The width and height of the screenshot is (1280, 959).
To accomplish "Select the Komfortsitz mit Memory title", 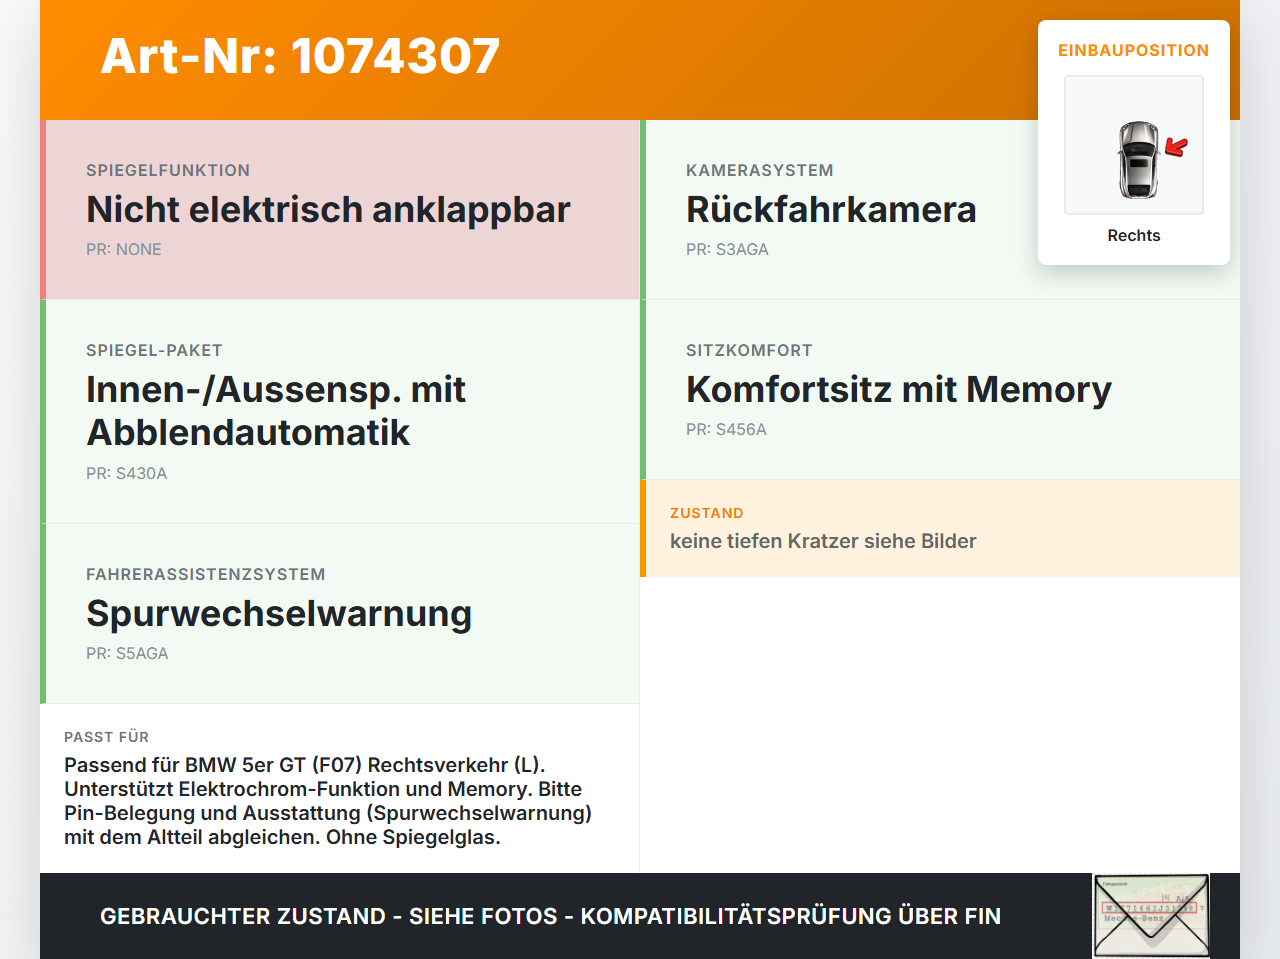I will 899,390.
